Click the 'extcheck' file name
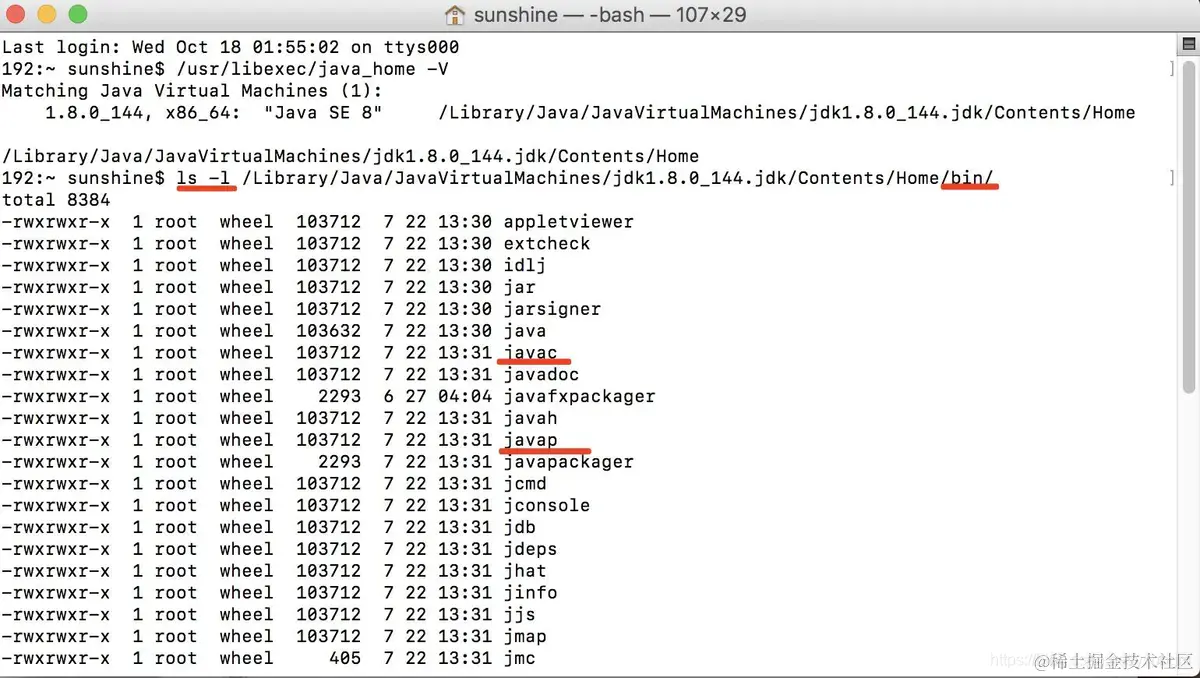 tap(547, 244)
